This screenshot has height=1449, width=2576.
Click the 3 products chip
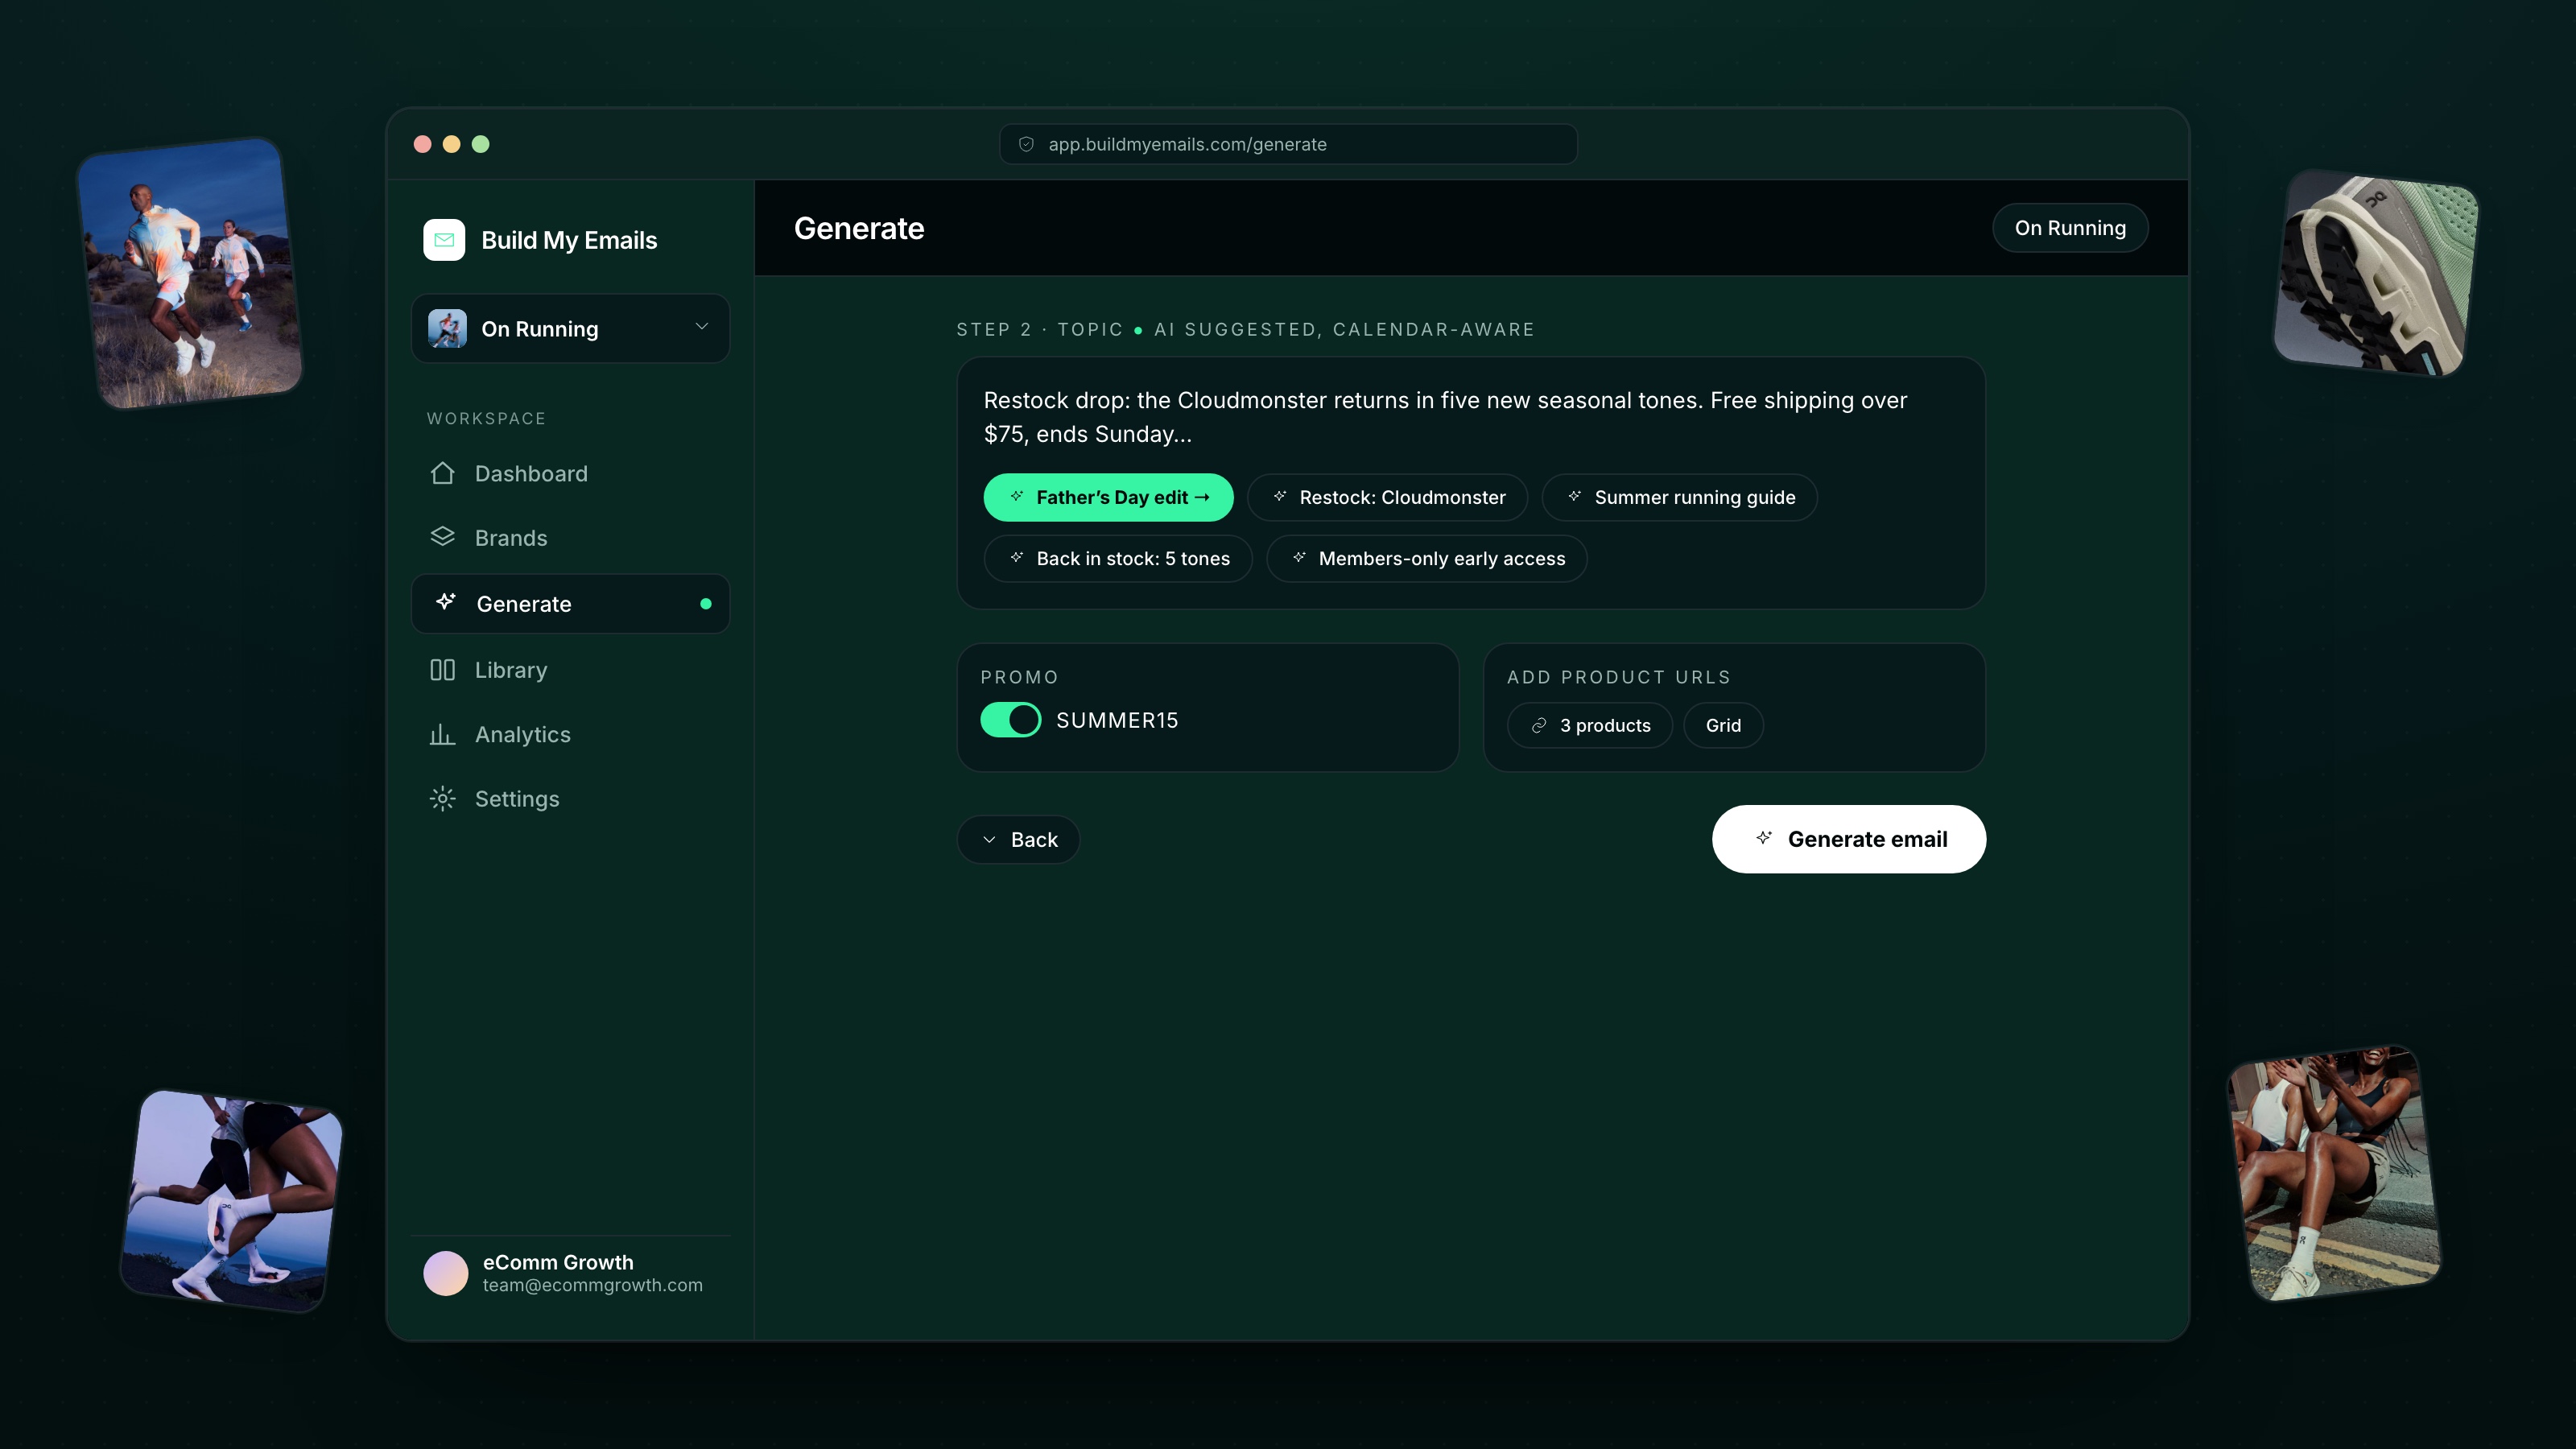click(1590, 725)
